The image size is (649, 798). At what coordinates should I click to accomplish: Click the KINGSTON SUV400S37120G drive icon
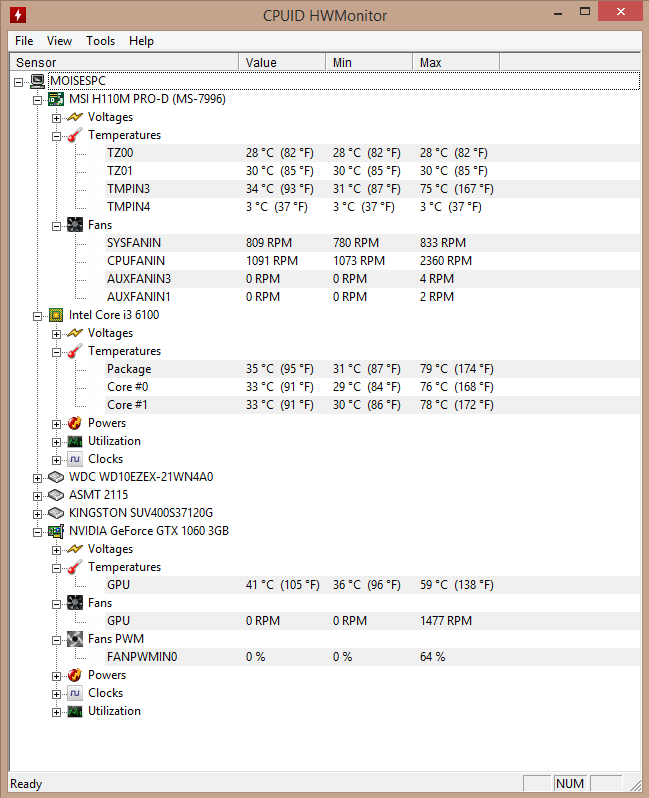point(56,513)
